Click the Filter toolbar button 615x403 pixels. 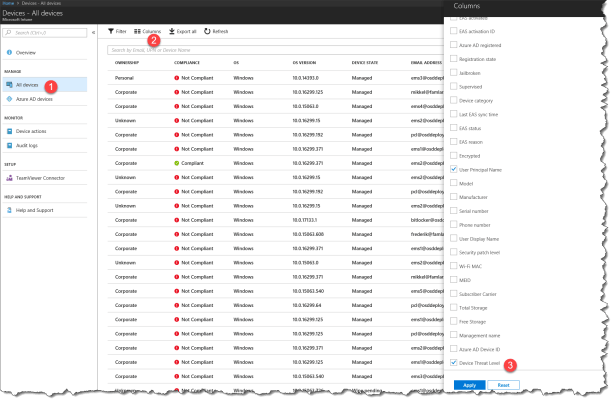[x=117, y=31]
